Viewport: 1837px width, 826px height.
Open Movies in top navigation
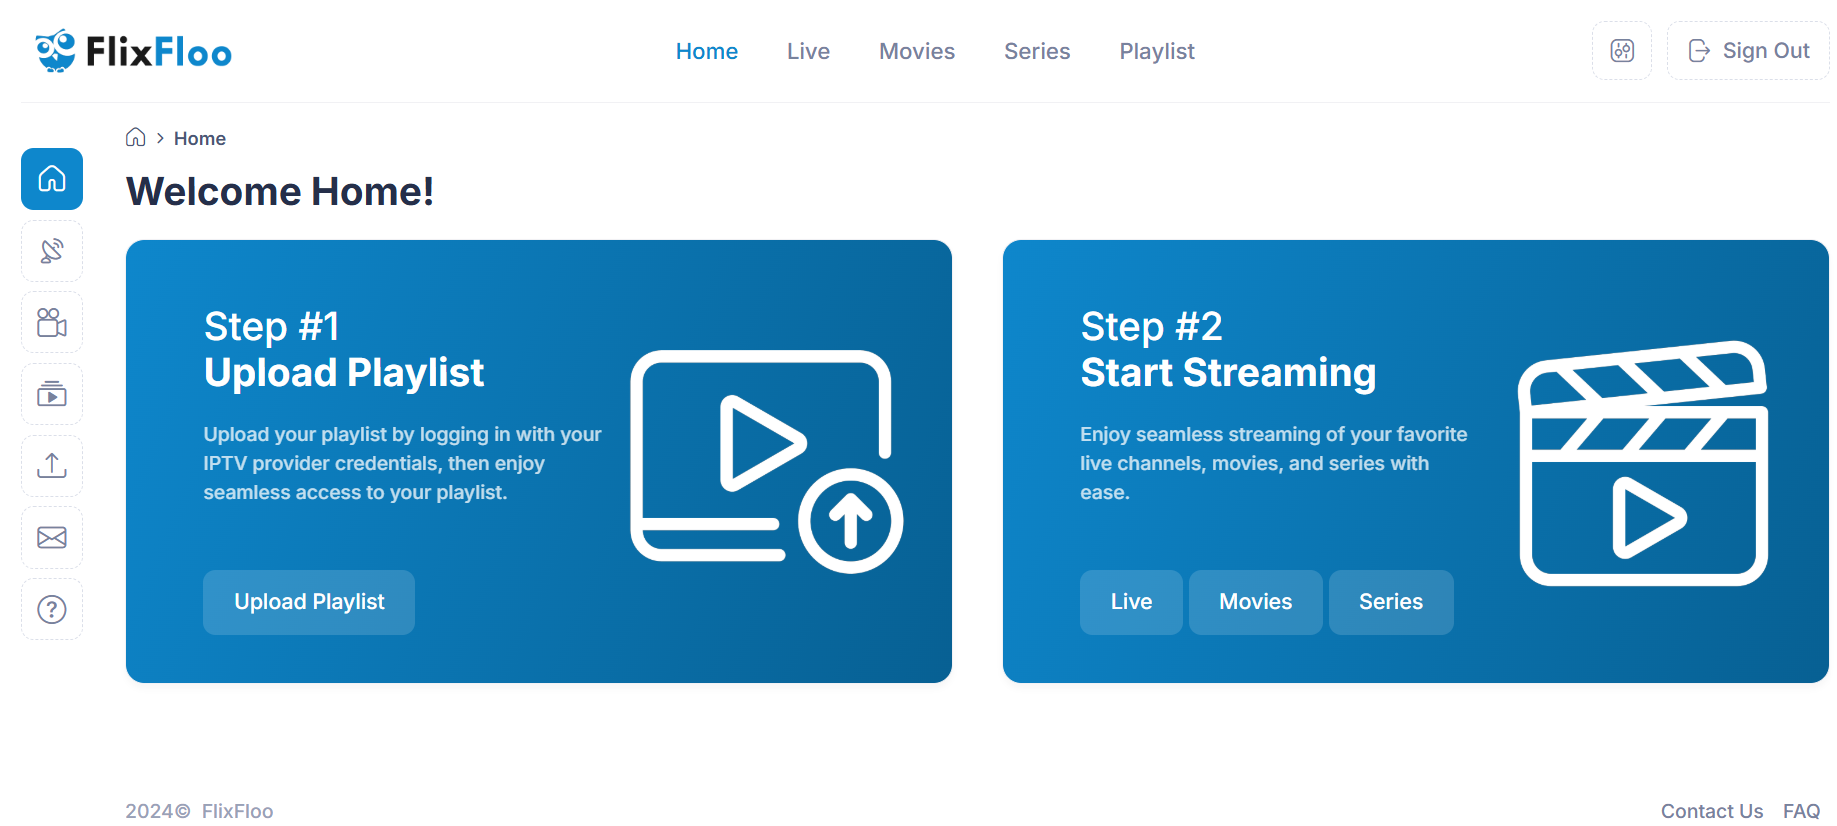click(x=917, y=51)
